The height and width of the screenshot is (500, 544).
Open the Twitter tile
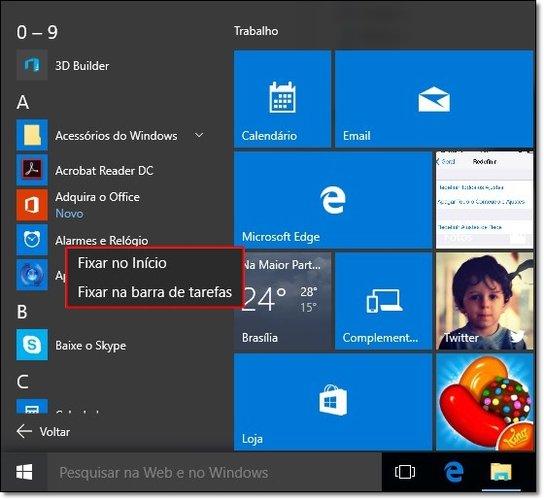click(485, 301)
